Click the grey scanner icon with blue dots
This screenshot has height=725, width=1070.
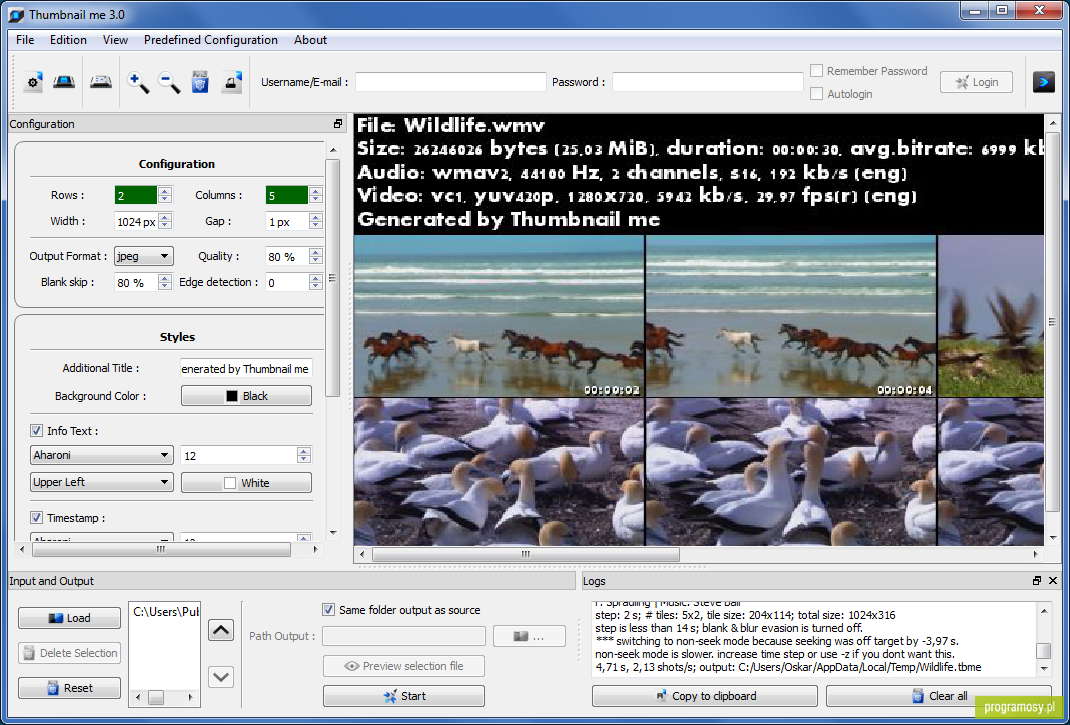101,83
